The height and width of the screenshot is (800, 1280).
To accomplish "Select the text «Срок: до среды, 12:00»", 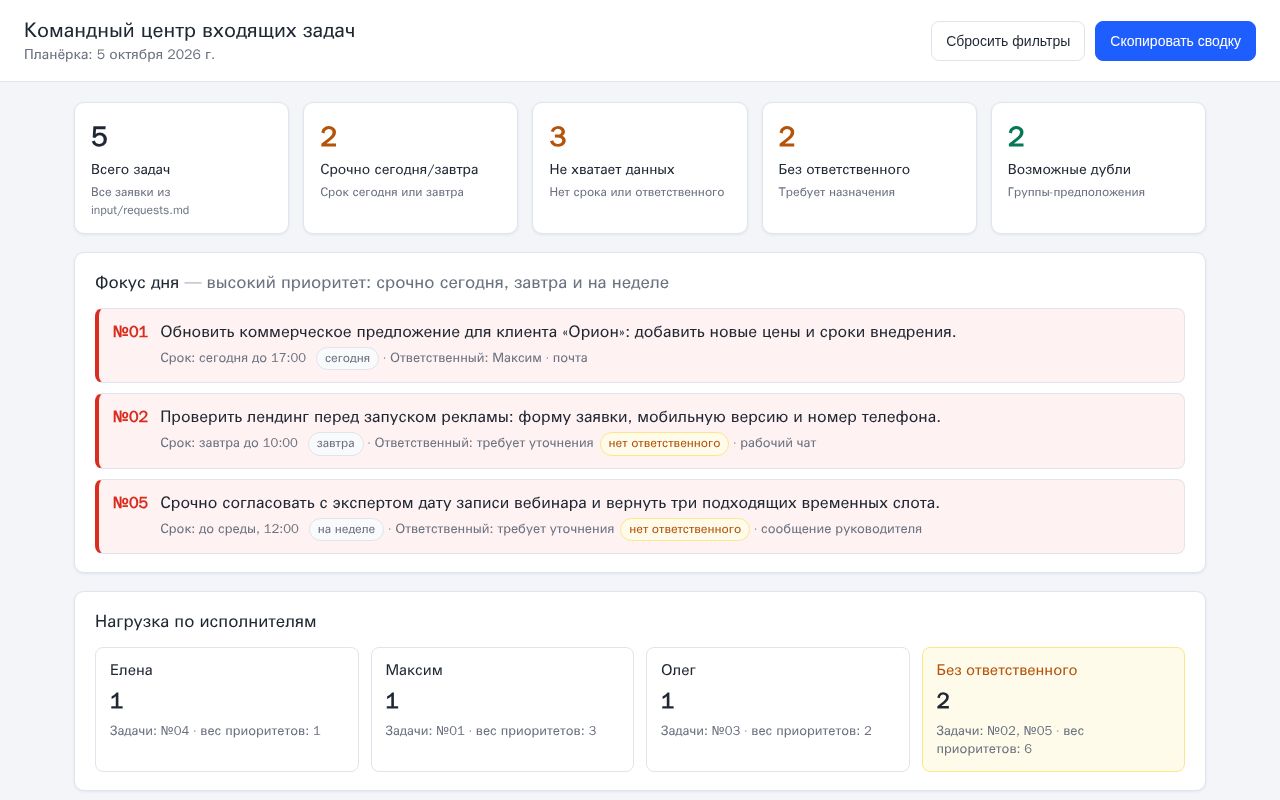I will click(x=229, y=529).
